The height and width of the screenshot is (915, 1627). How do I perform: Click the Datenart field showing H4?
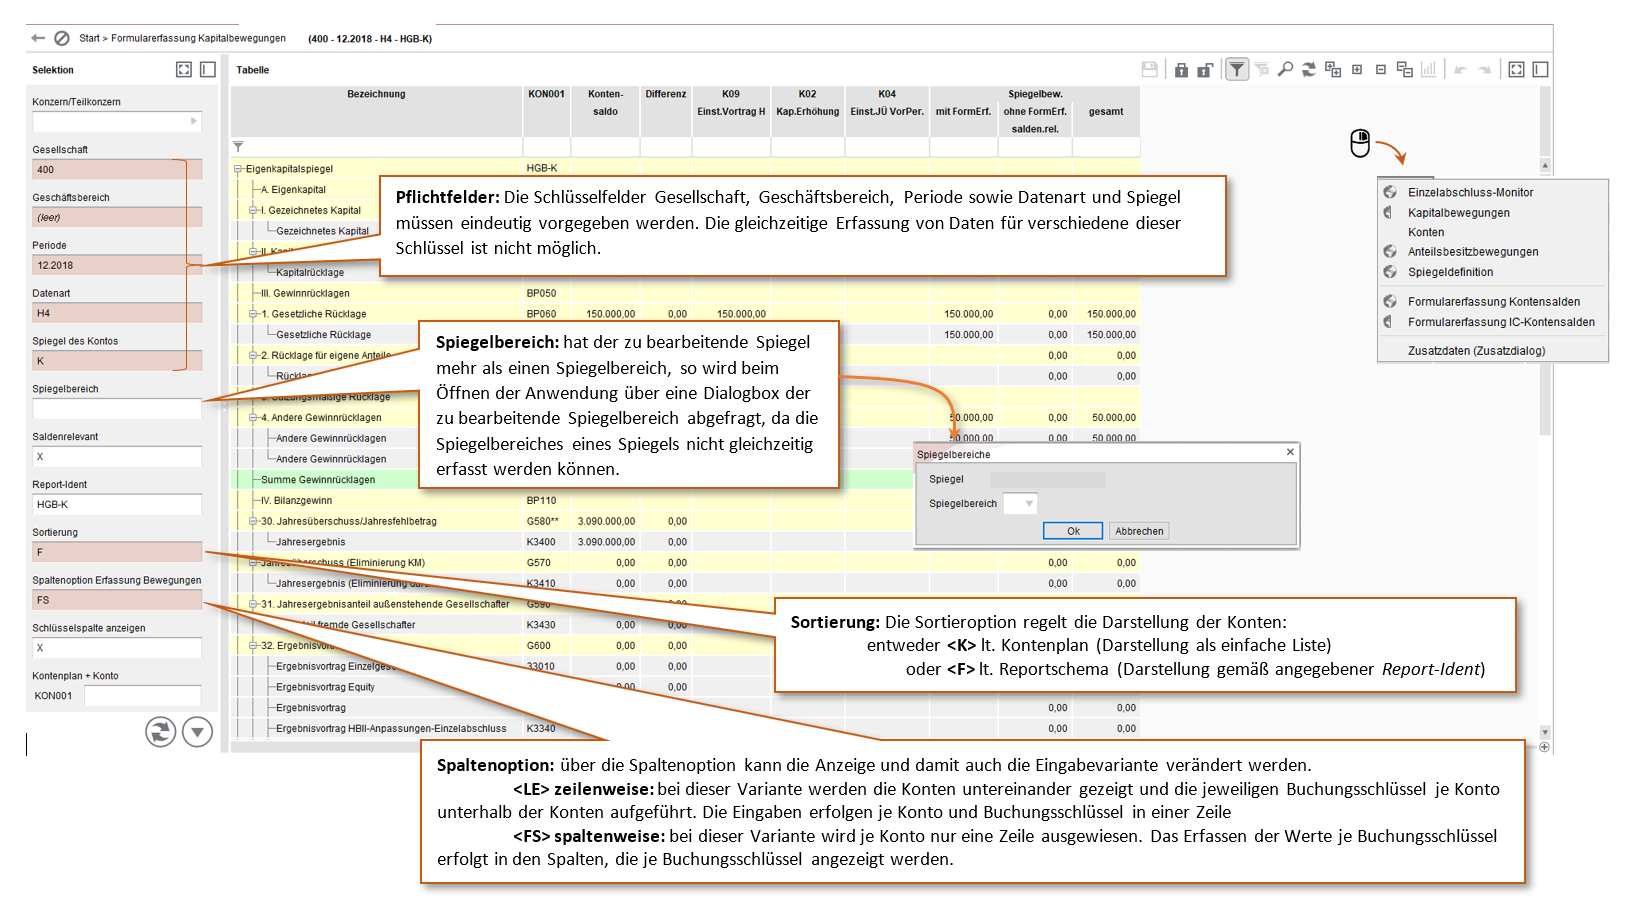(x=117, y=313)
